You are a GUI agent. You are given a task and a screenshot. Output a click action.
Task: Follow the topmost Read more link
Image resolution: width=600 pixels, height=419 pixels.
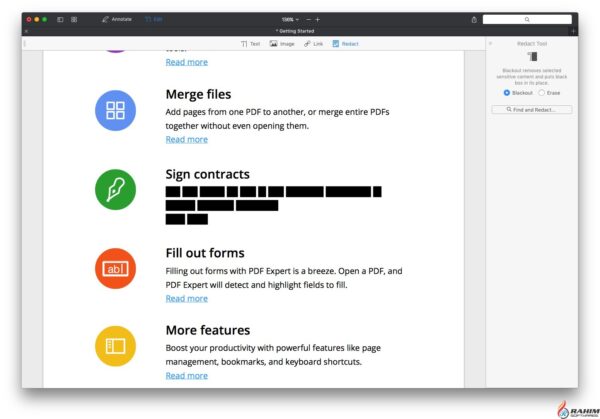point(187,62)
